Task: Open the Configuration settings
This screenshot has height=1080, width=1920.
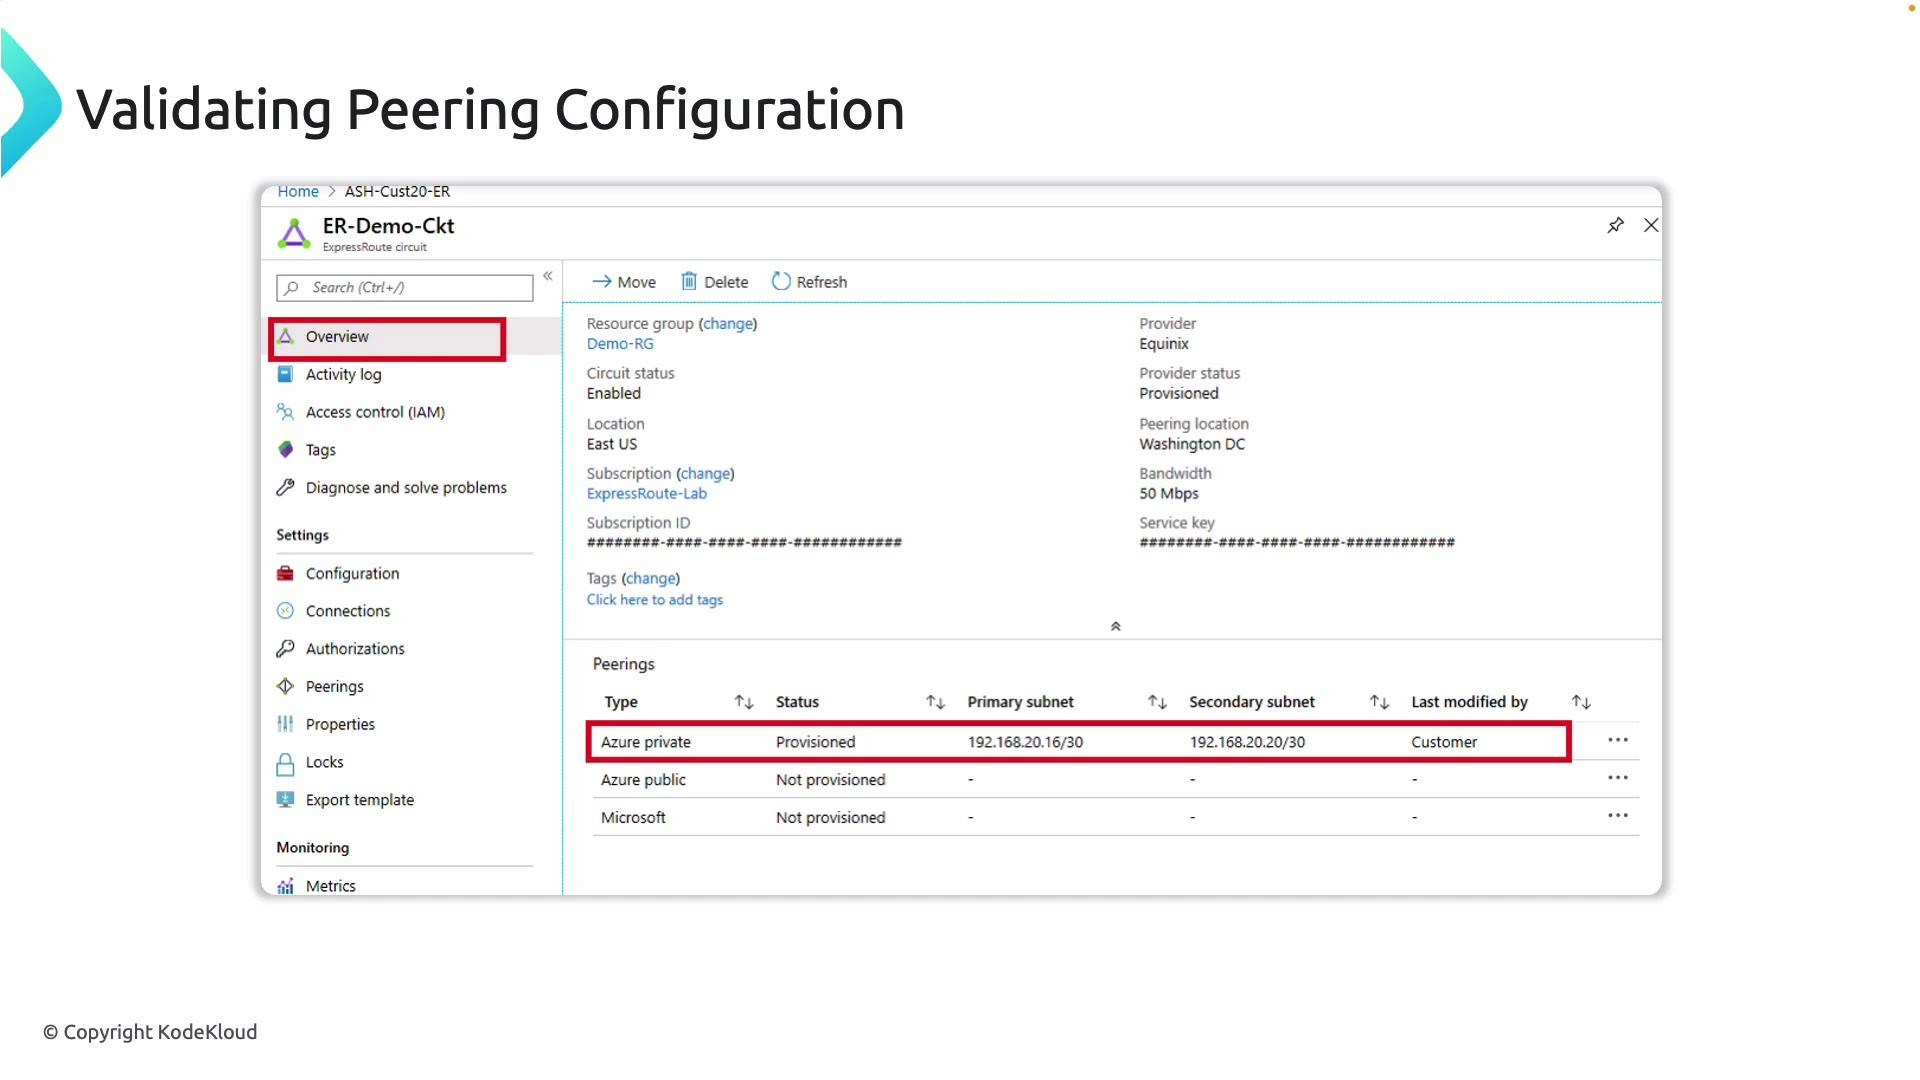Action: pyautogui.click(x=351, y=573)
